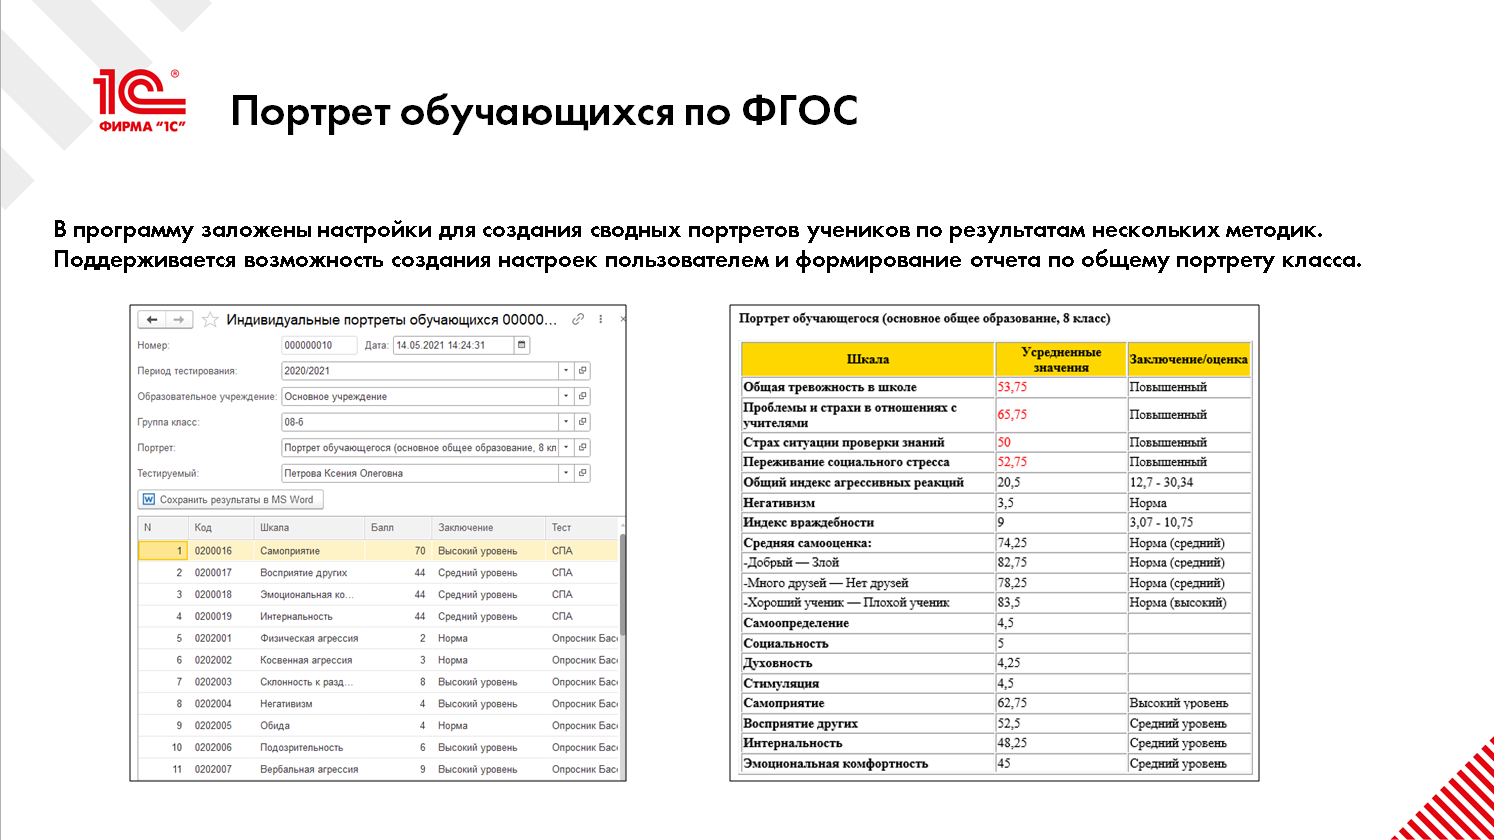Screen dimensions: 1494x840
Task: Select the Восприятие других row in left table
Action: (x=378, y=573)
